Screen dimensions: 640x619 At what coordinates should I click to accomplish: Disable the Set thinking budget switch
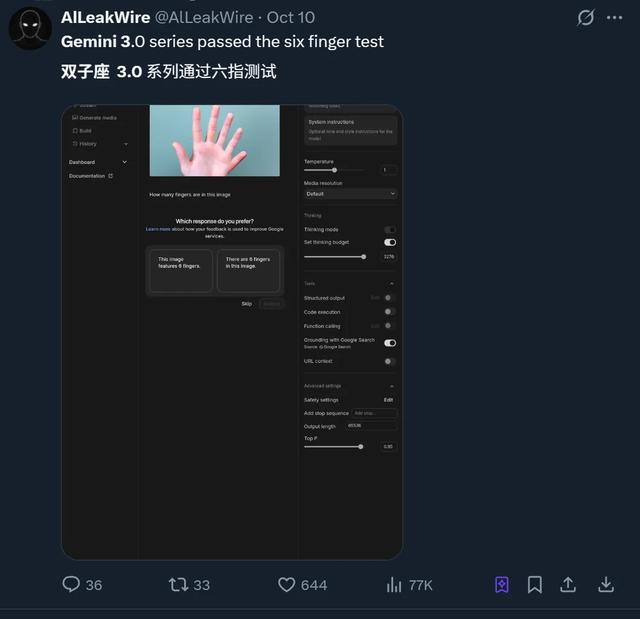coord(390,242)
